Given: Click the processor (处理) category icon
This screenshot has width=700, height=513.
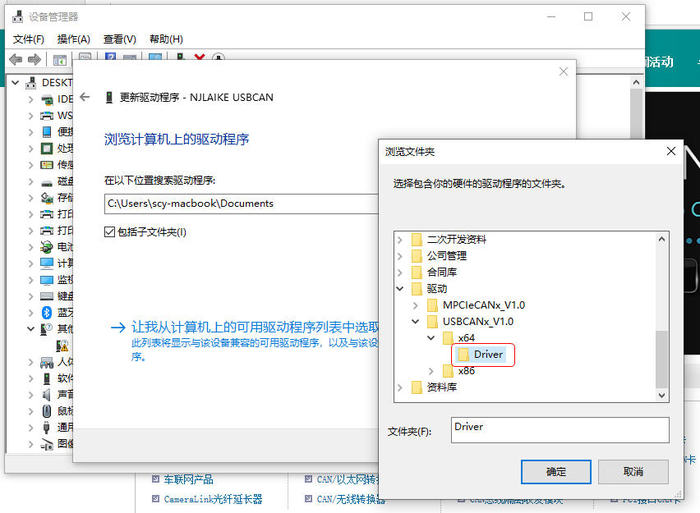Looking at the screenshot, I should coord(47,148).
